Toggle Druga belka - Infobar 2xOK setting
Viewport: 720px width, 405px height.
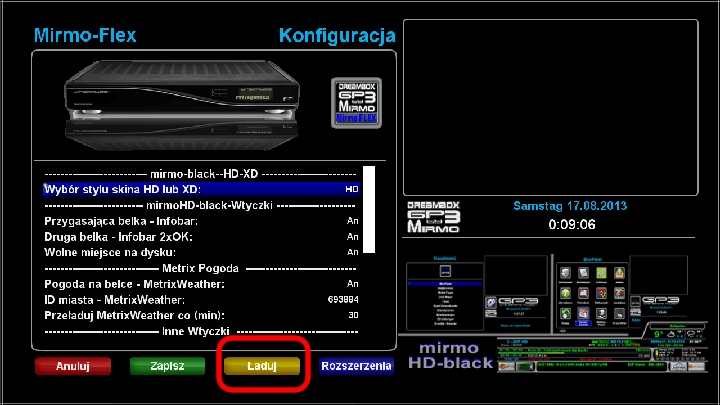[200, 237]
